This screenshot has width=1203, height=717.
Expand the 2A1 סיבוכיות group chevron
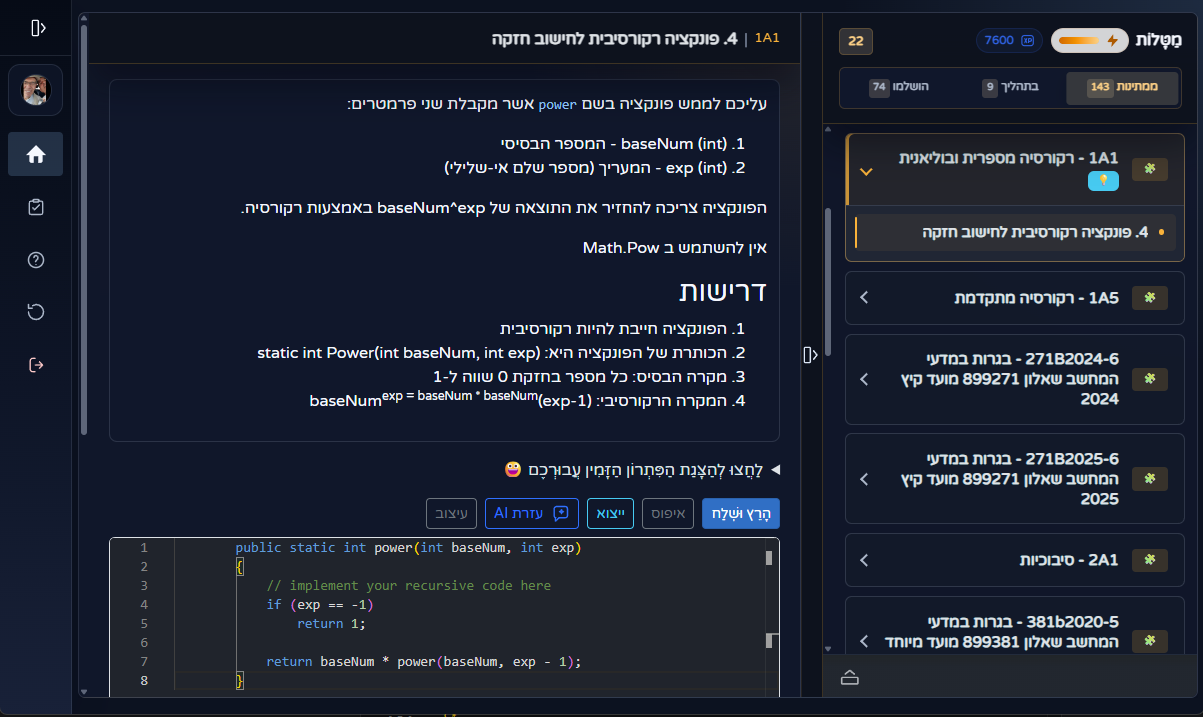point(864,560)
